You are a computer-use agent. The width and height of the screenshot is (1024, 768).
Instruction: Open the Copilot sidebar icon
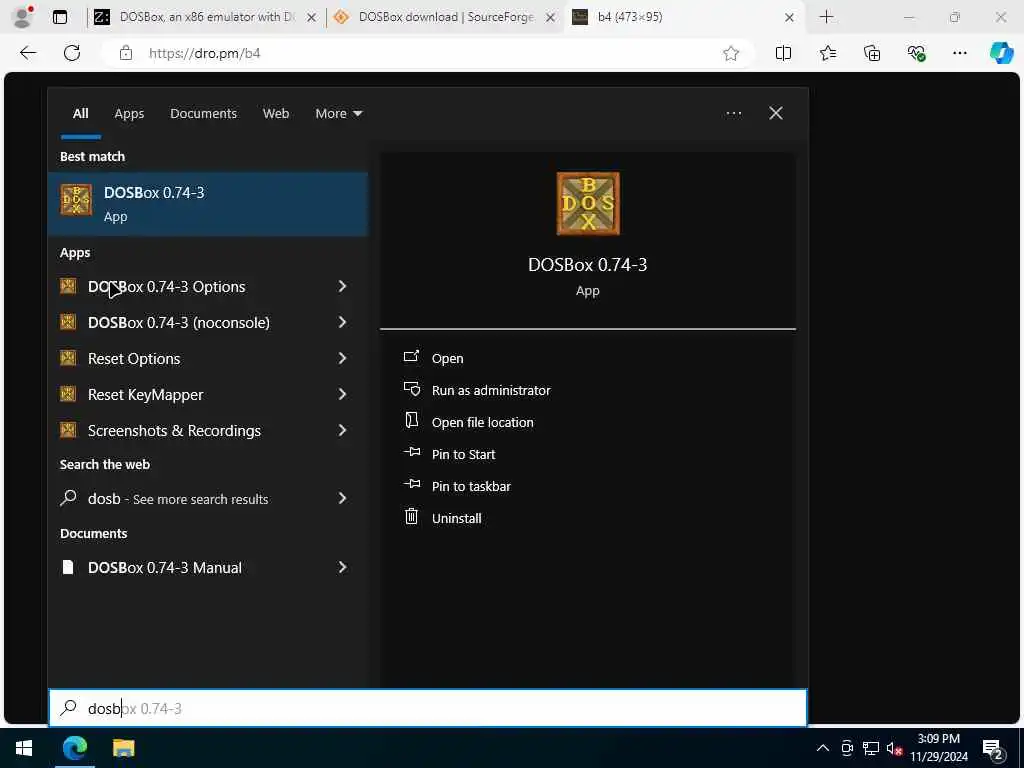tap(1002, 53)
